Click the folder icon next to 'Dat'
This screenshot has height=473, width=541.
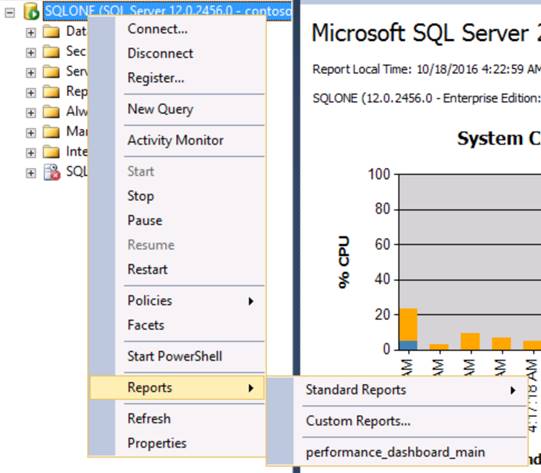[x=51, y=32]
